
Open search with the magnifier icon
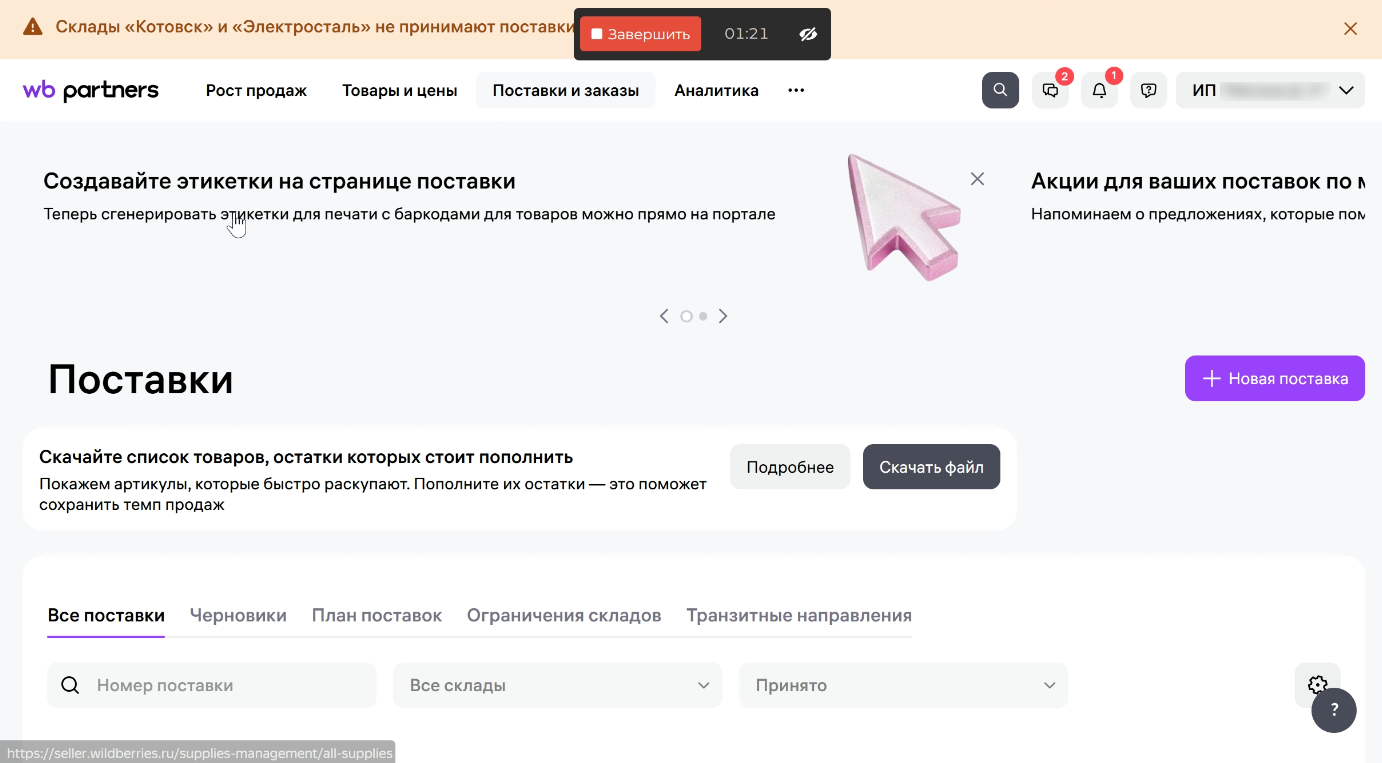click(x=1000, y=90)
